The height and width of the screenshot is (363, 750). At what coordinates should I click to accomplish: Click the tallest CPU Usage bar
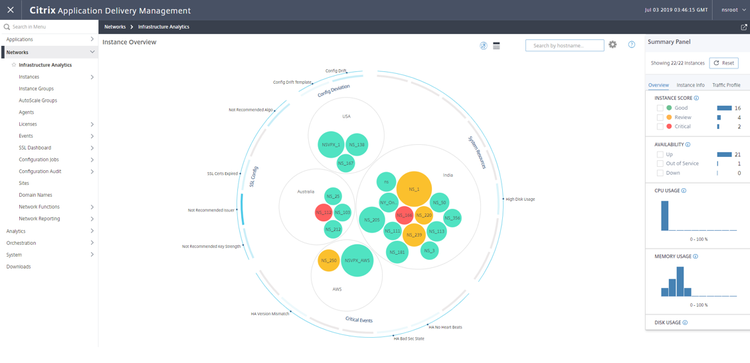664,216
